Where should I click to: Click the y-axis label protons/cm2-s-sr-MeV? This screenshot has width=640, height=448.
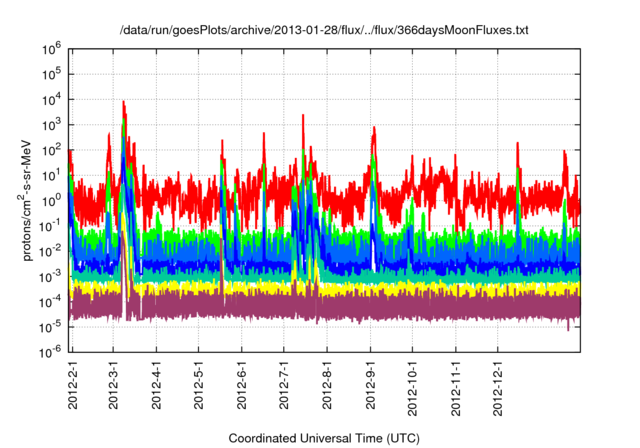tap(25, 200)
